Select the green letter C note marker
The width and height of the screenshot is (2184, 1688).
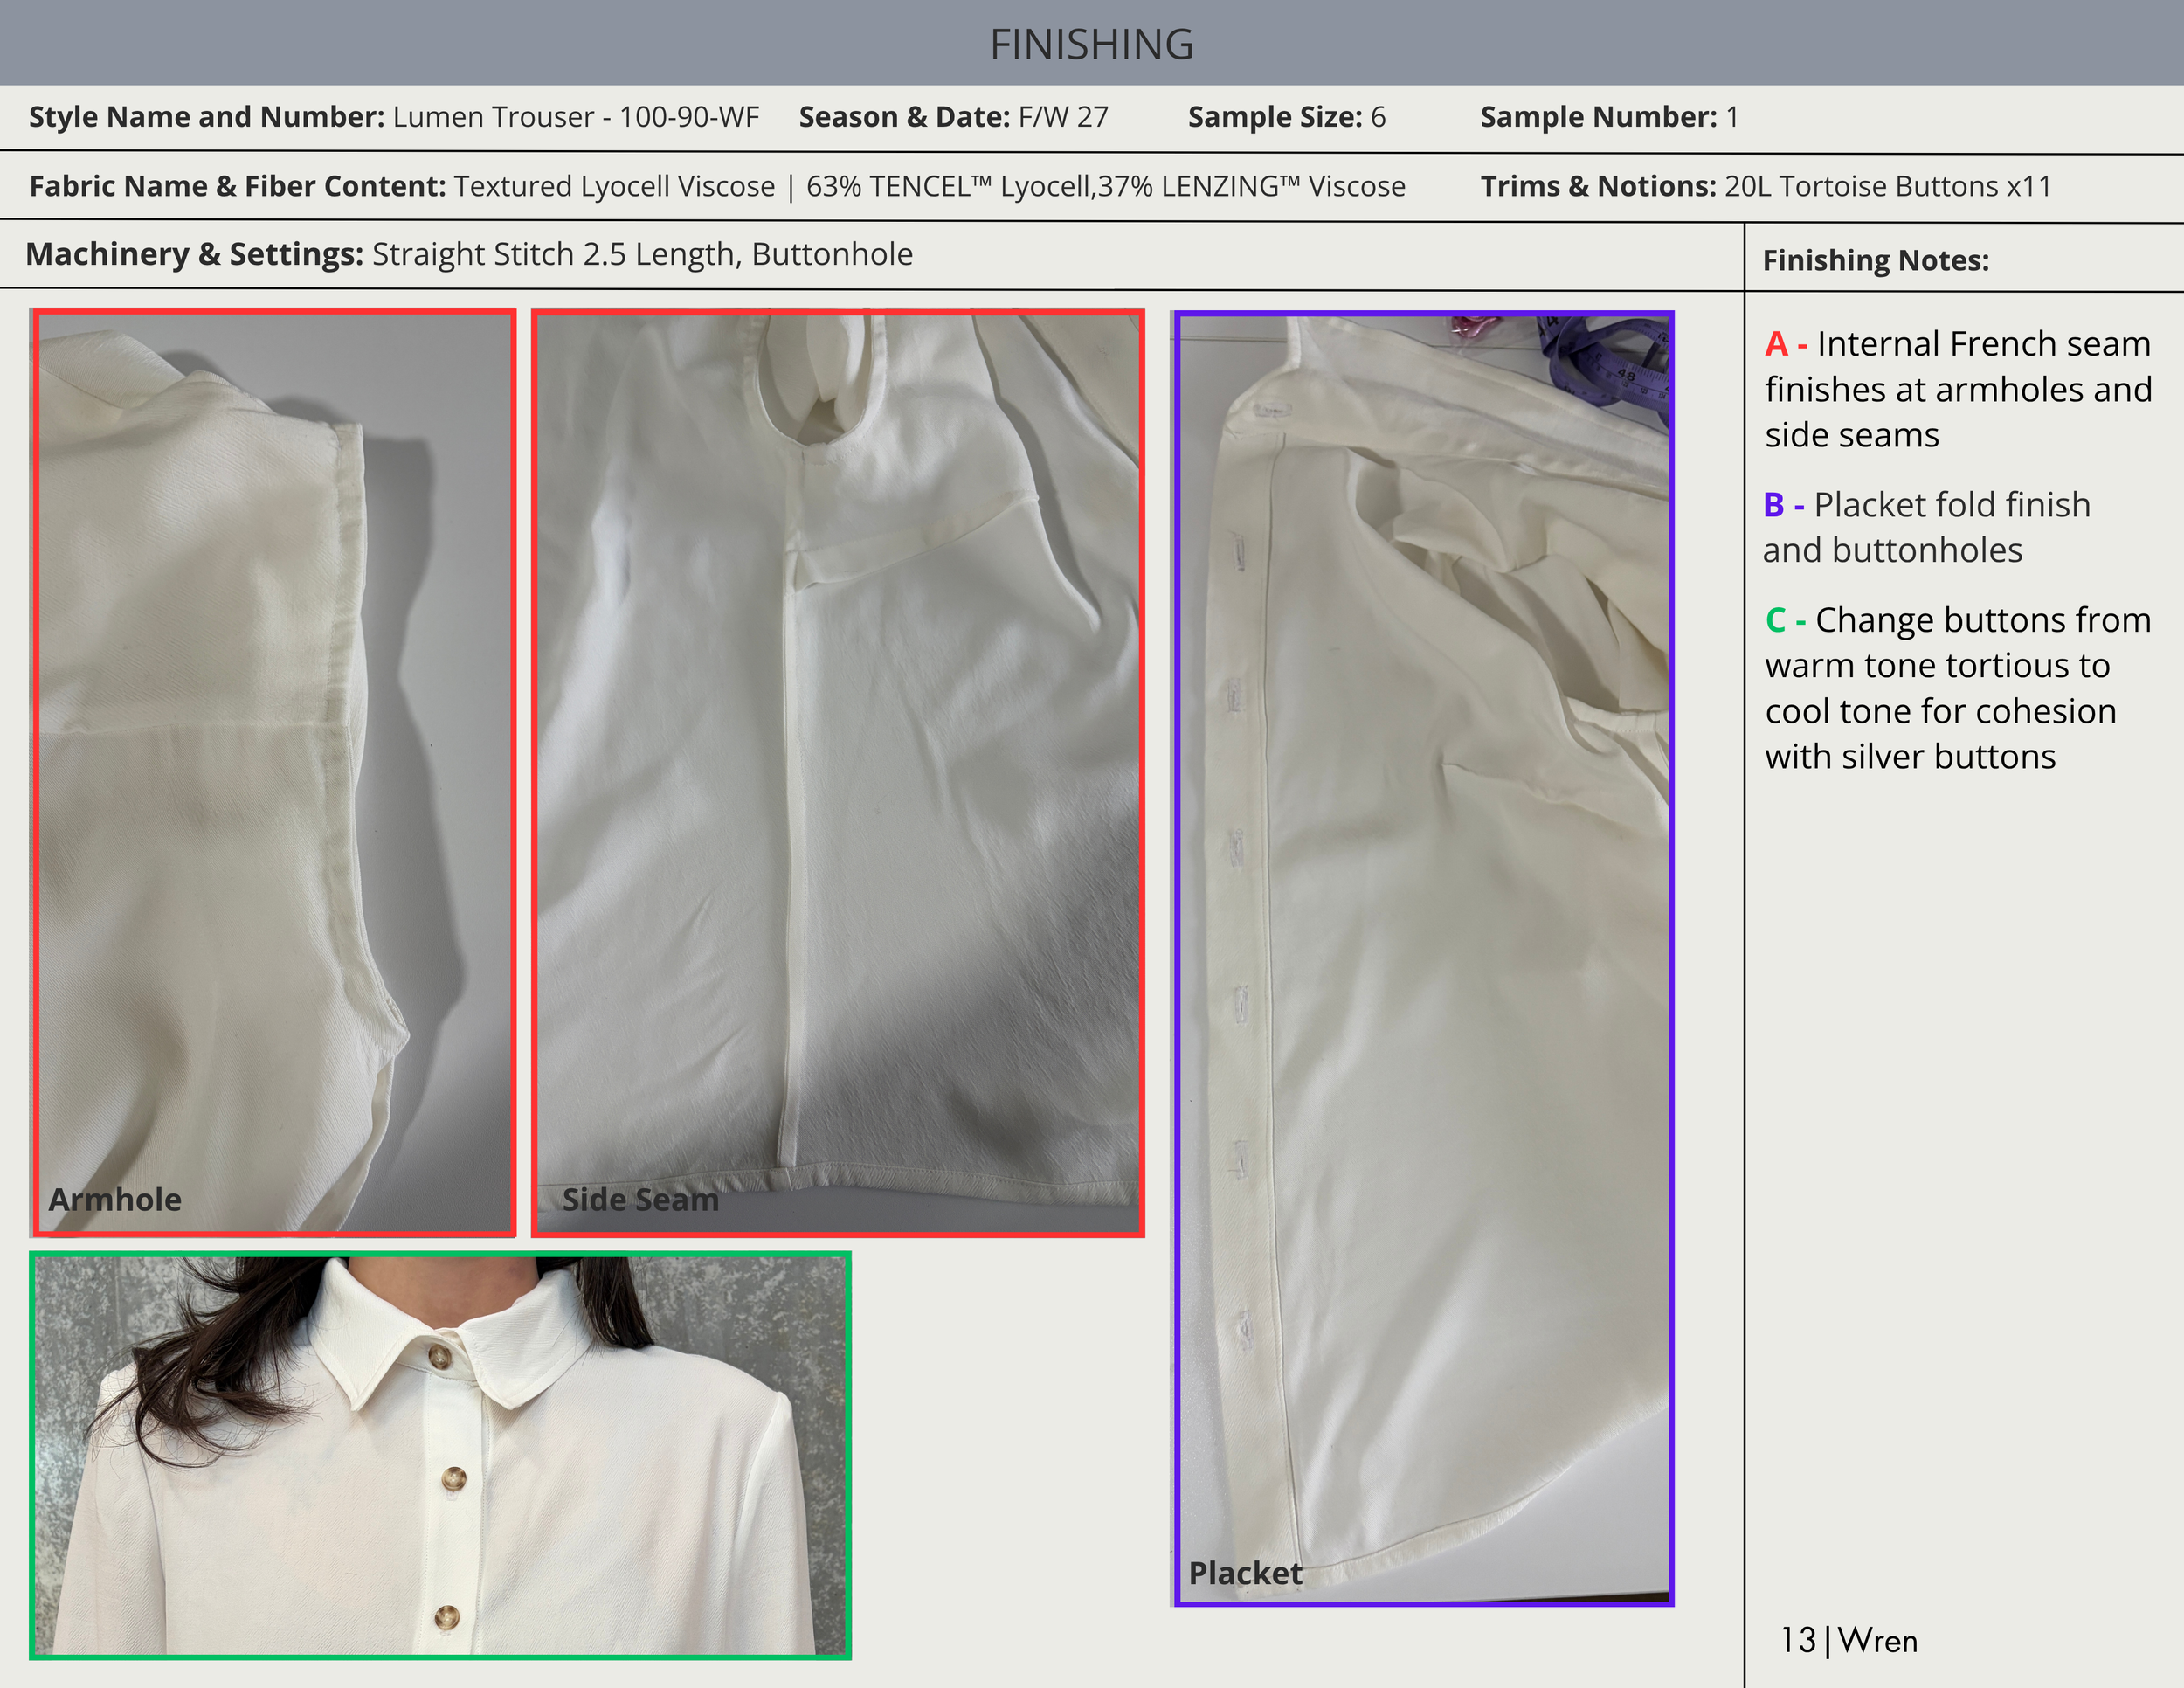pyautogui.click(x=1776, y=620)
